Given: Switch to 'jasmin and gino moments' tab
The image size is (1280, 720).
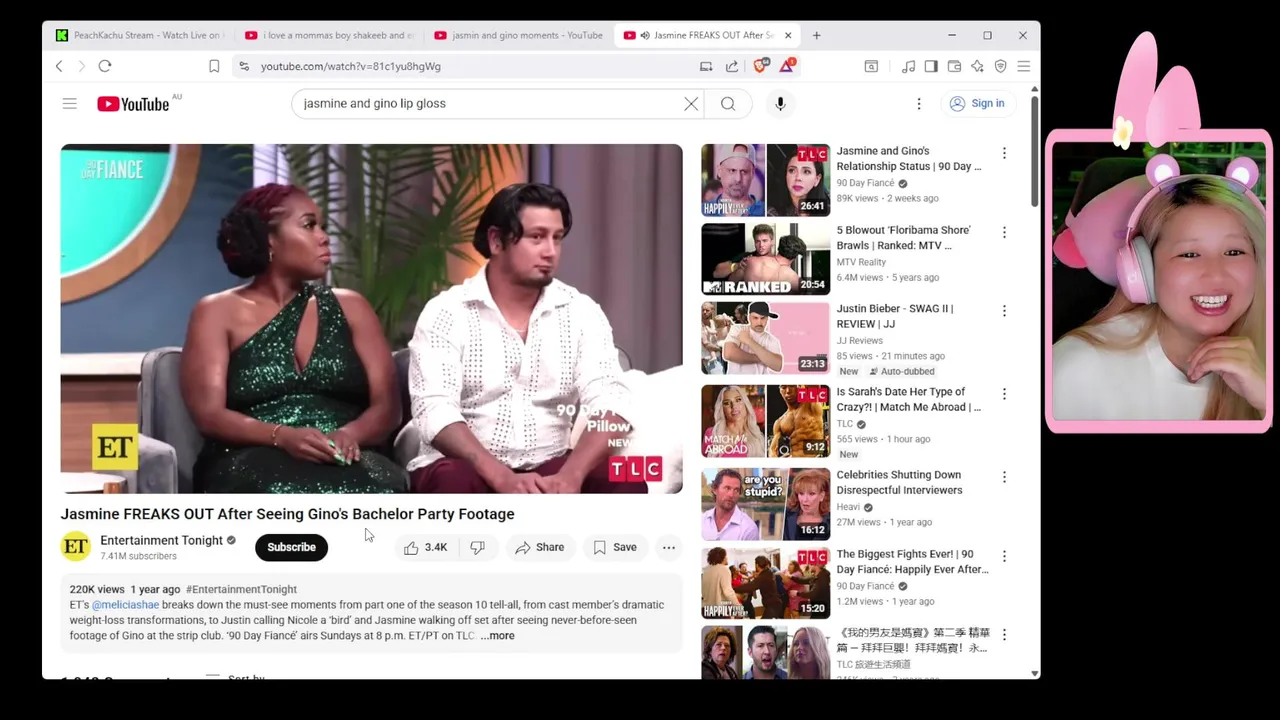Looking at the screenshot, I should click(518, 35).
